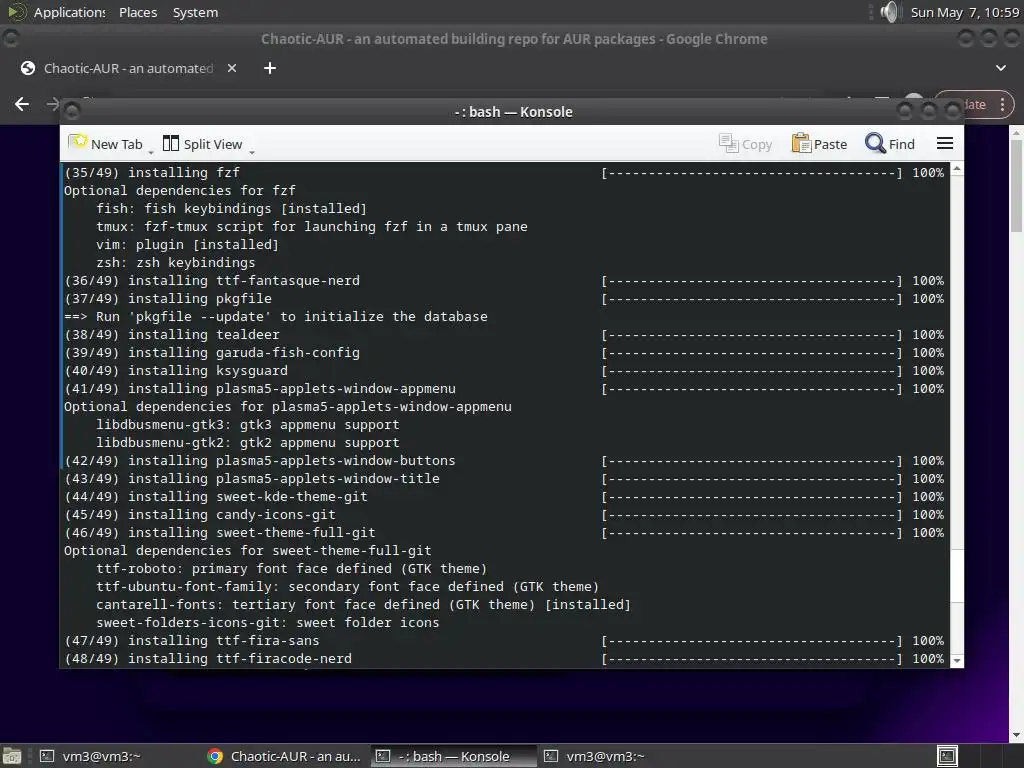Click the 100% value for fzf

tap(928, 172)
